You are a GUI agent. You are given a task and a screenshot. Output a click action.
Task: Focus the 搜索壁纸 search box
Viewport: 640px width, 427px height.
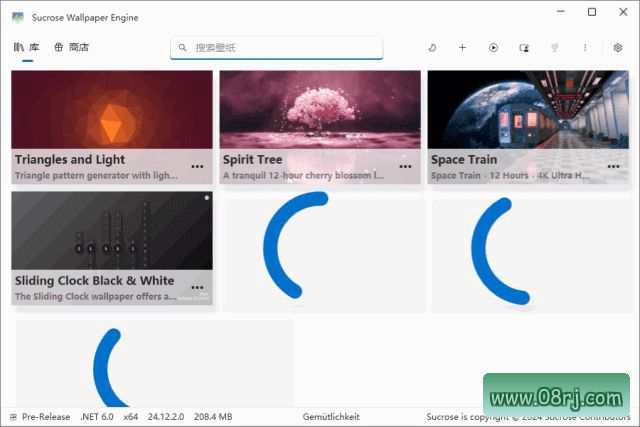(277, 47)
